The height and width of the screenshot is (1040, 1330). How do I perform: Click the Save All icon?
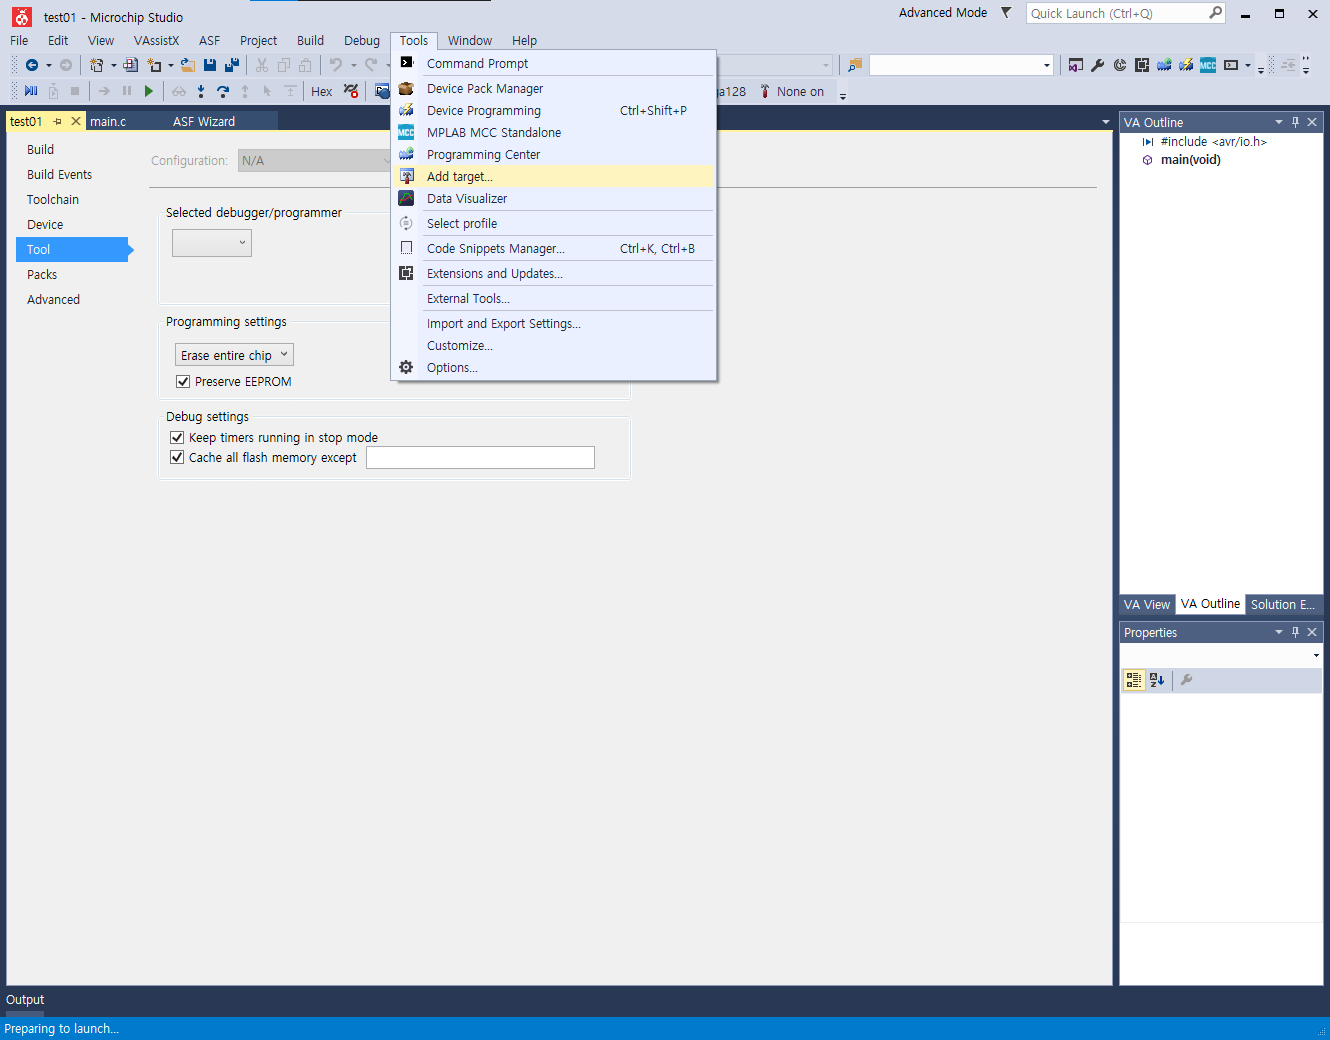(x=232, y=65)
